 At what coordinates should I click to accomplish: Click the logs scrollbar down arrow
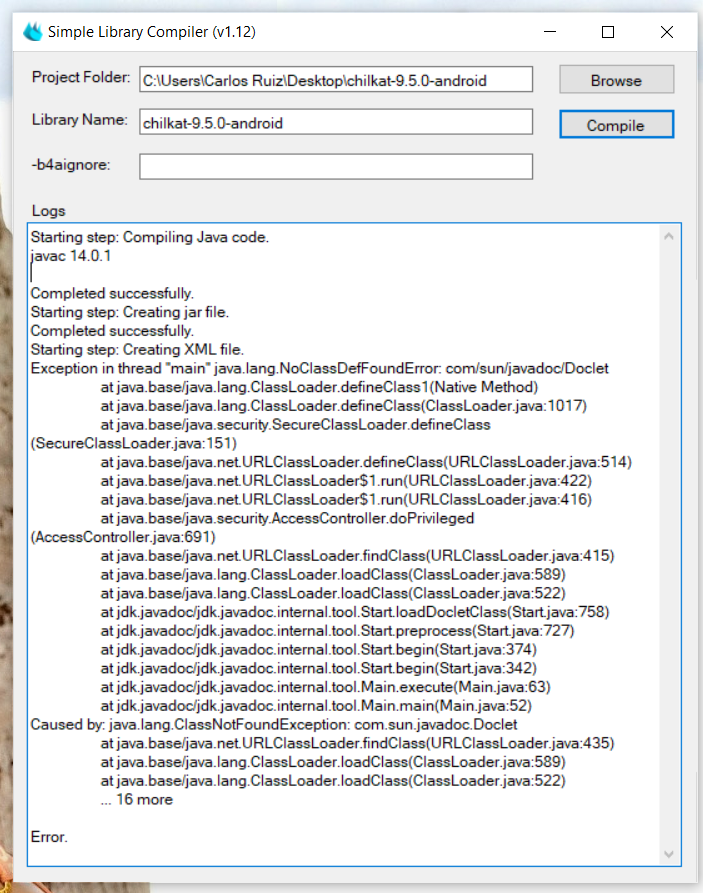(669, 854)
